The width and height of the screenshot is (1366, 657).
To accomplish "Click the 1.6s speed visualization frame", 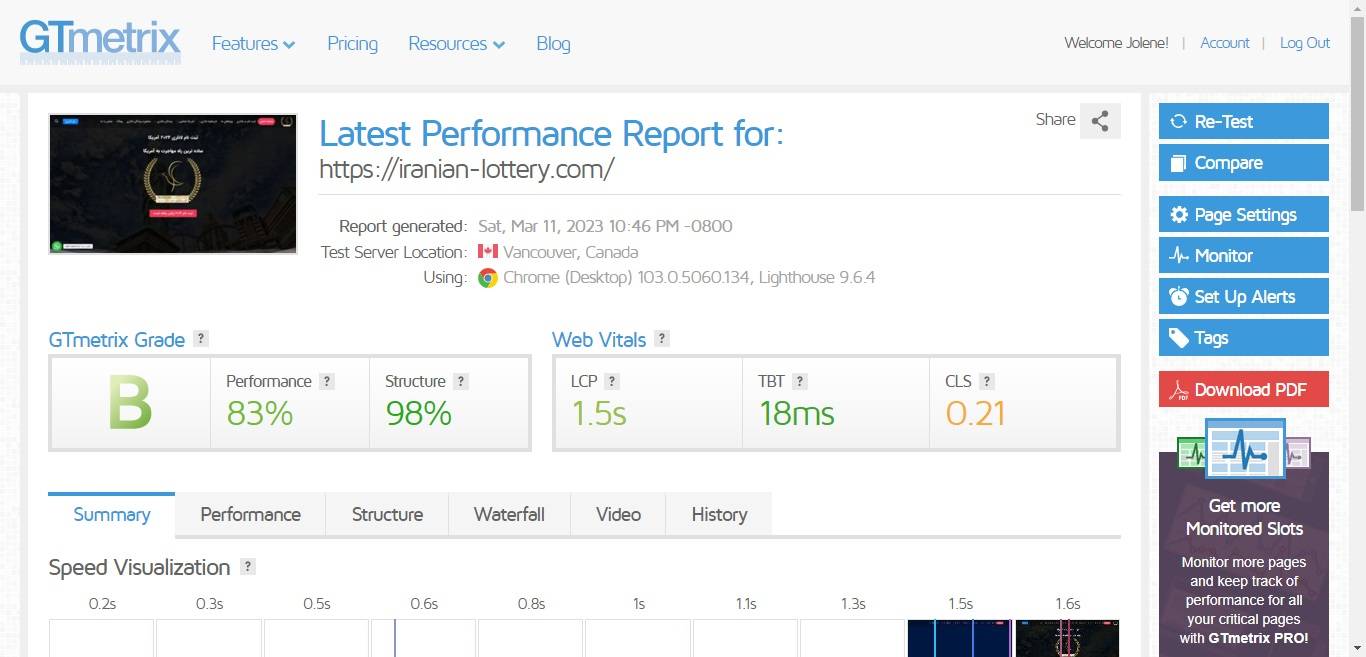I will (x=1067, y=638).
